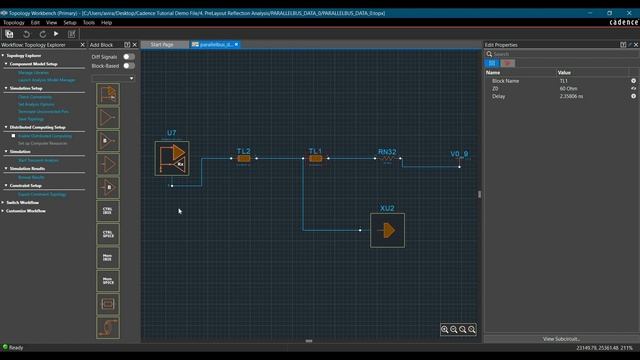
Task: Click the Run simulation play icon
Action: [56, 34]
